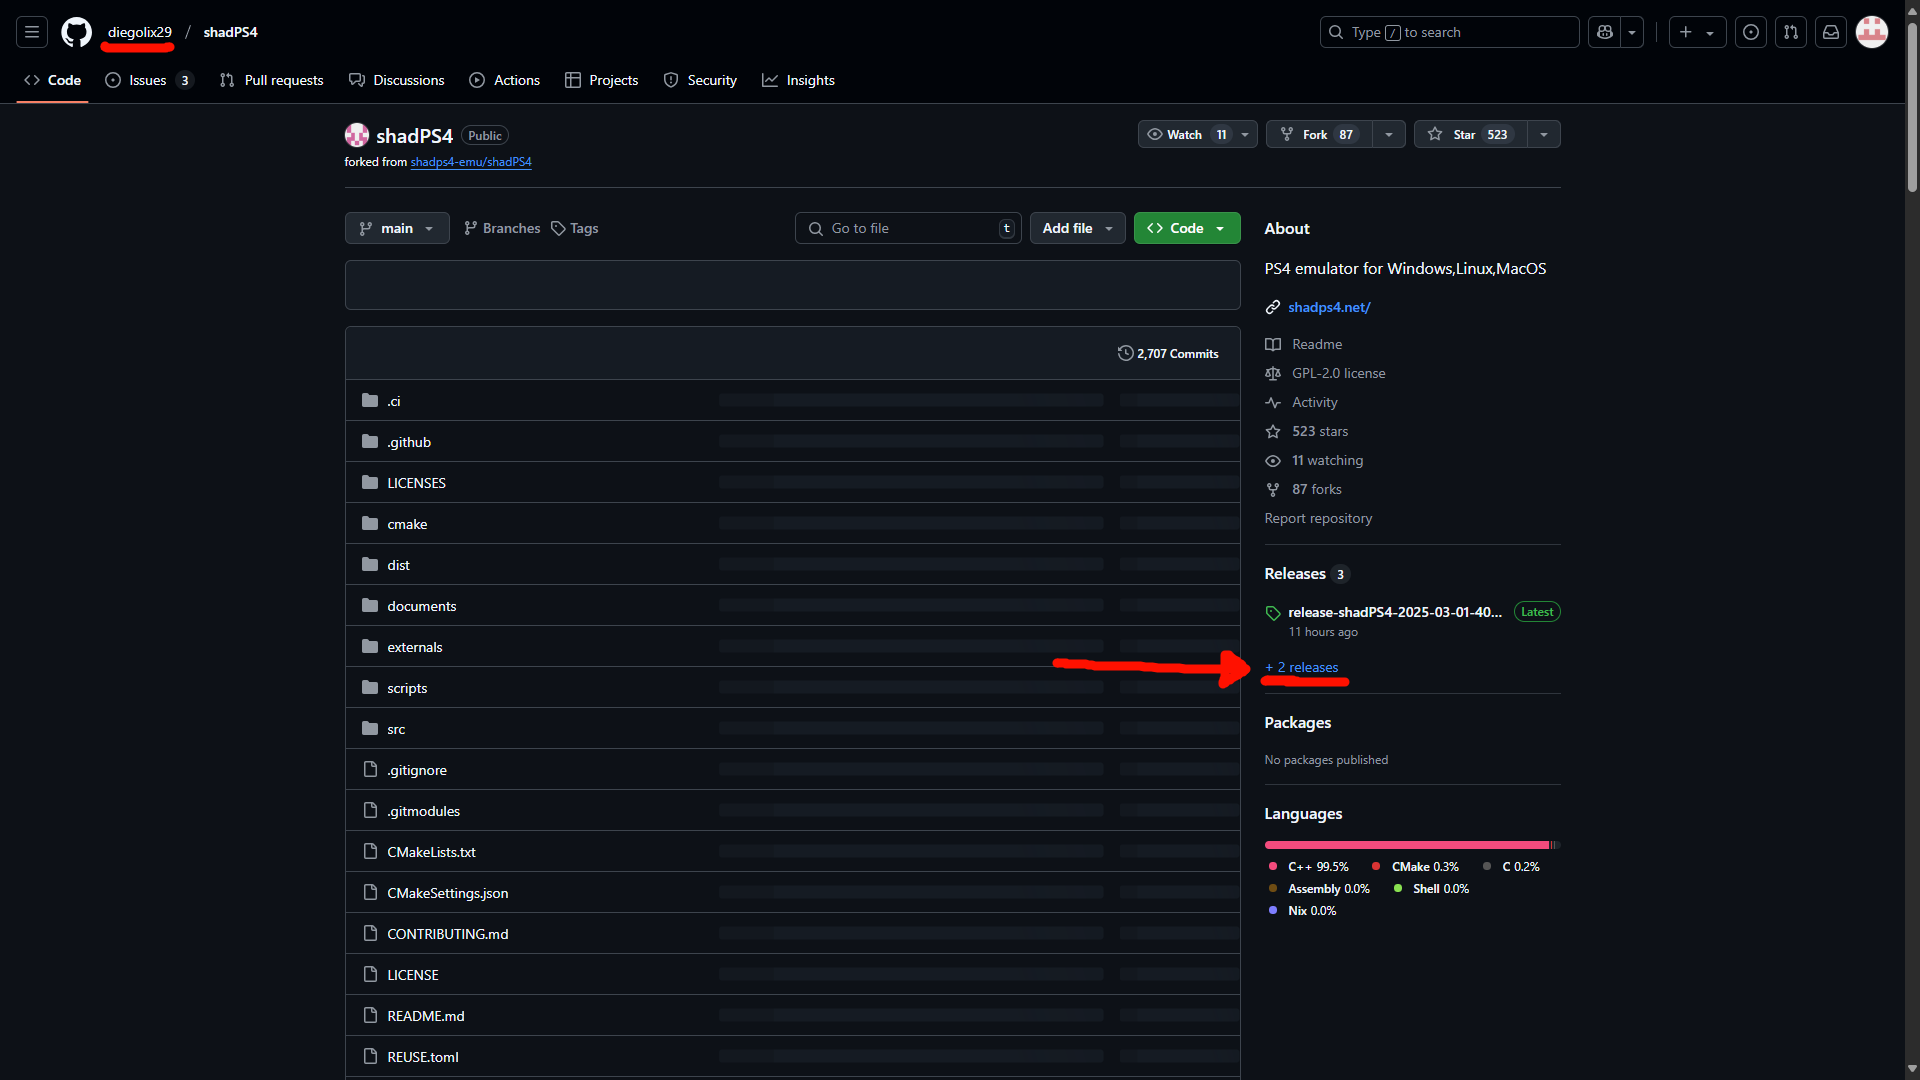1920x1080 pixels.
Task: Click the CMake 0.3% language entry
Action: [x=1415, y=867]
